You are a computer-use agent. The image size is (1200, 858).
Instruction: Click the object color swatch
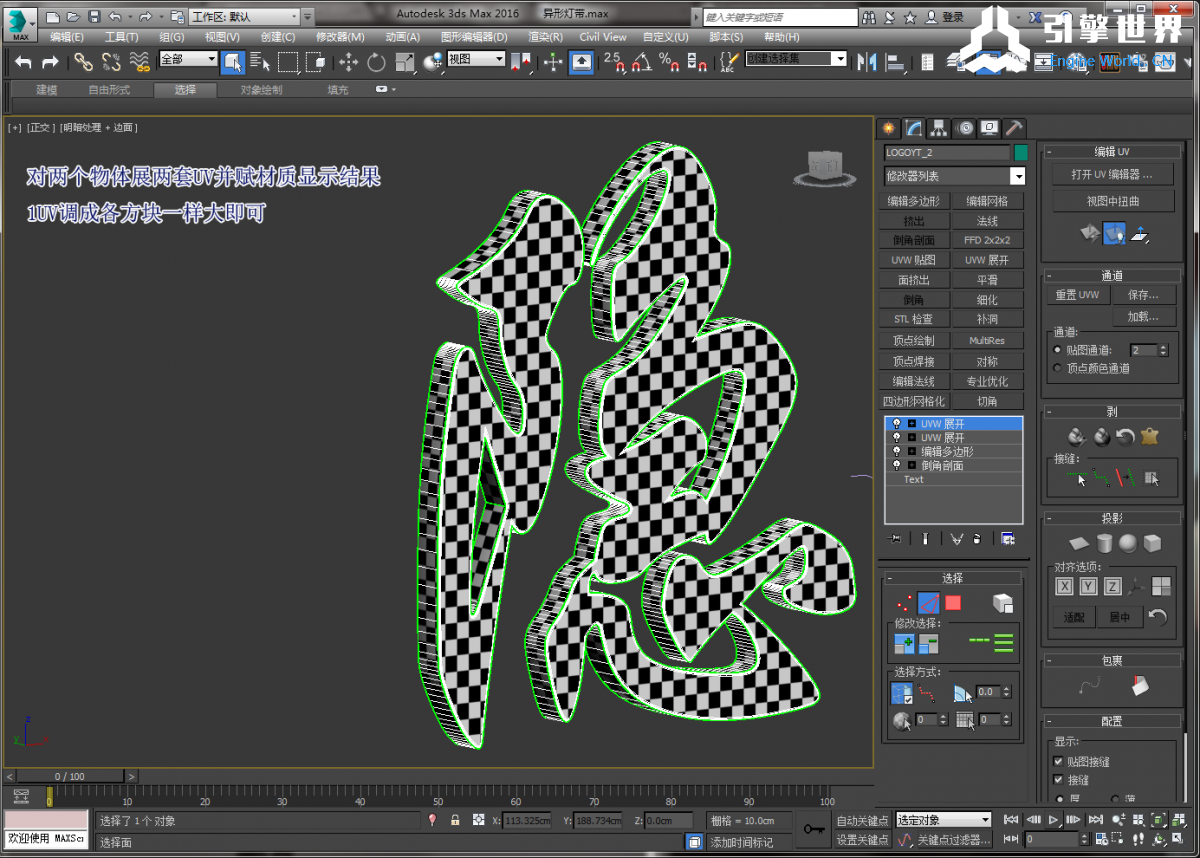(1021, 153)
